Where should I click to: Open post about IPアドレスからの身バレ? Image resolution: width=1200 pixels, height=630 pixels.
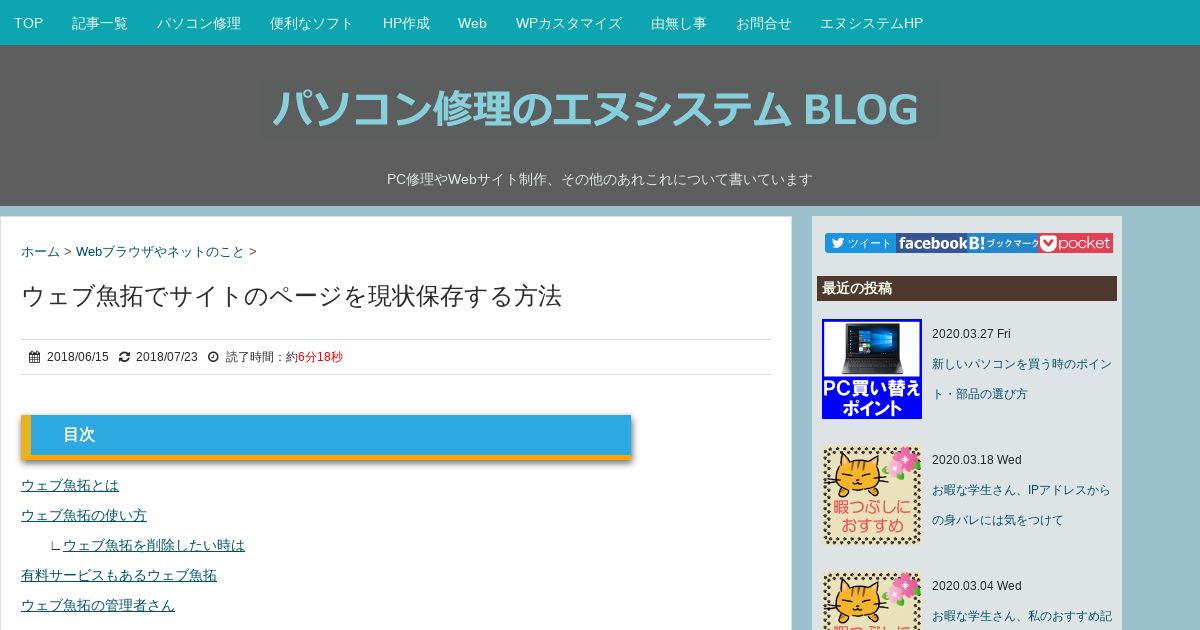click(1021, 505)
